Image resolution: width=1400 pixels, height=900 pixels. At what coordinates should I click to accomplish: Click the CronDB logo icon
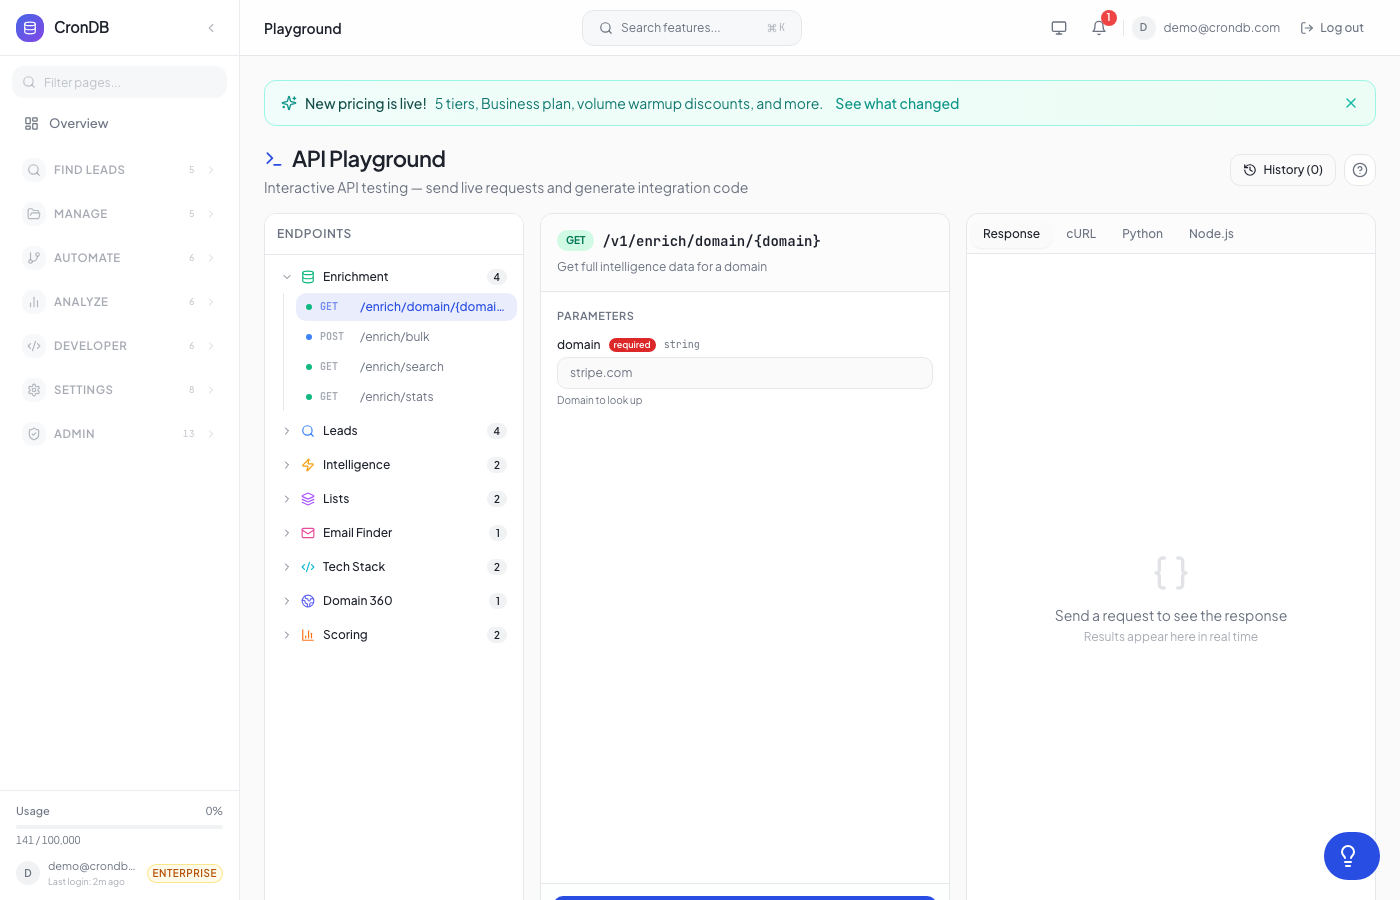coord(30,28)
